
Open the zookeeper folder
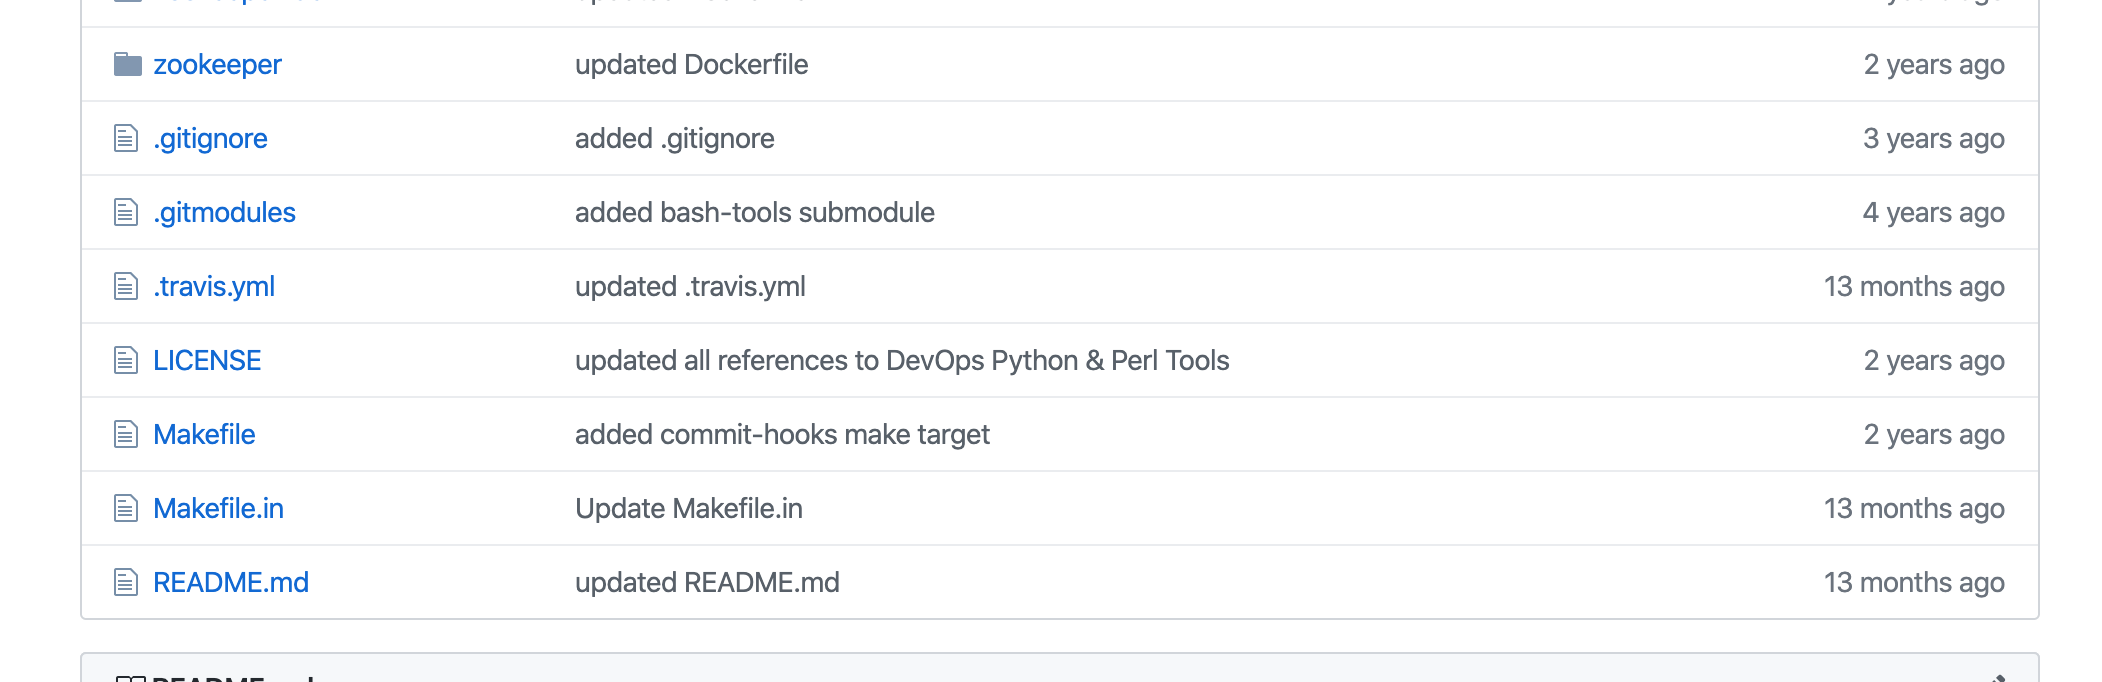click(x=217, y=65)
